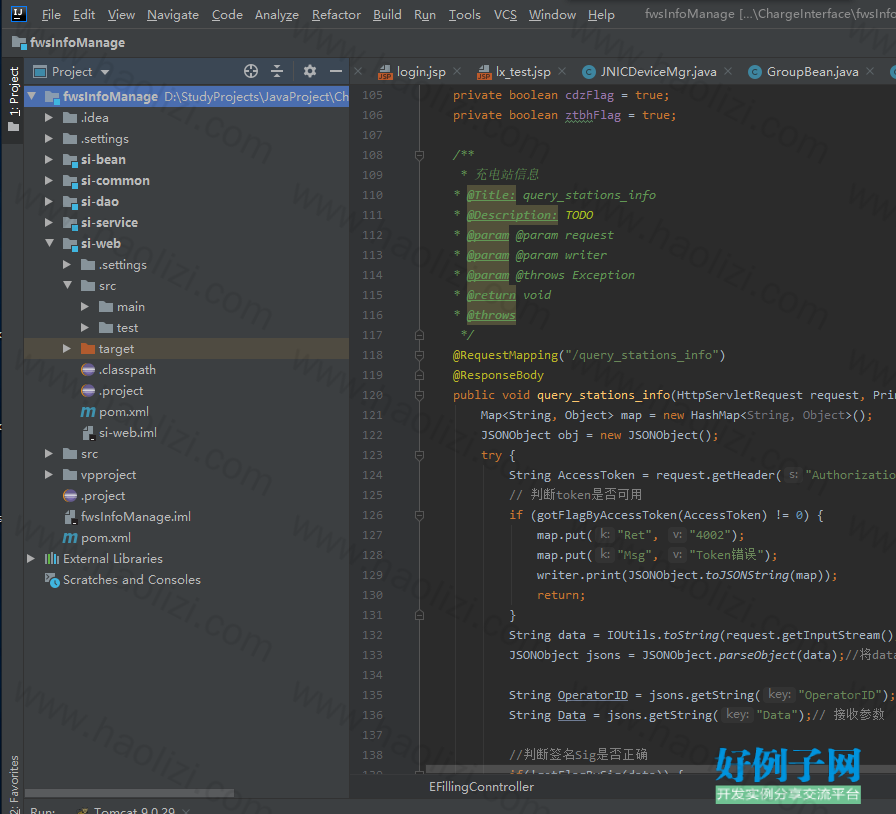896x814 pixels.
Task: Open the Build menu
Action: [x=387, y=14]
